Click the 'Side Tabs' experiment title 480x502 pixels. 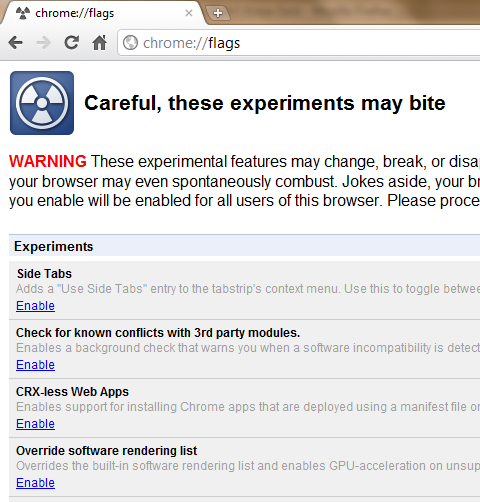tap(44, 274)
